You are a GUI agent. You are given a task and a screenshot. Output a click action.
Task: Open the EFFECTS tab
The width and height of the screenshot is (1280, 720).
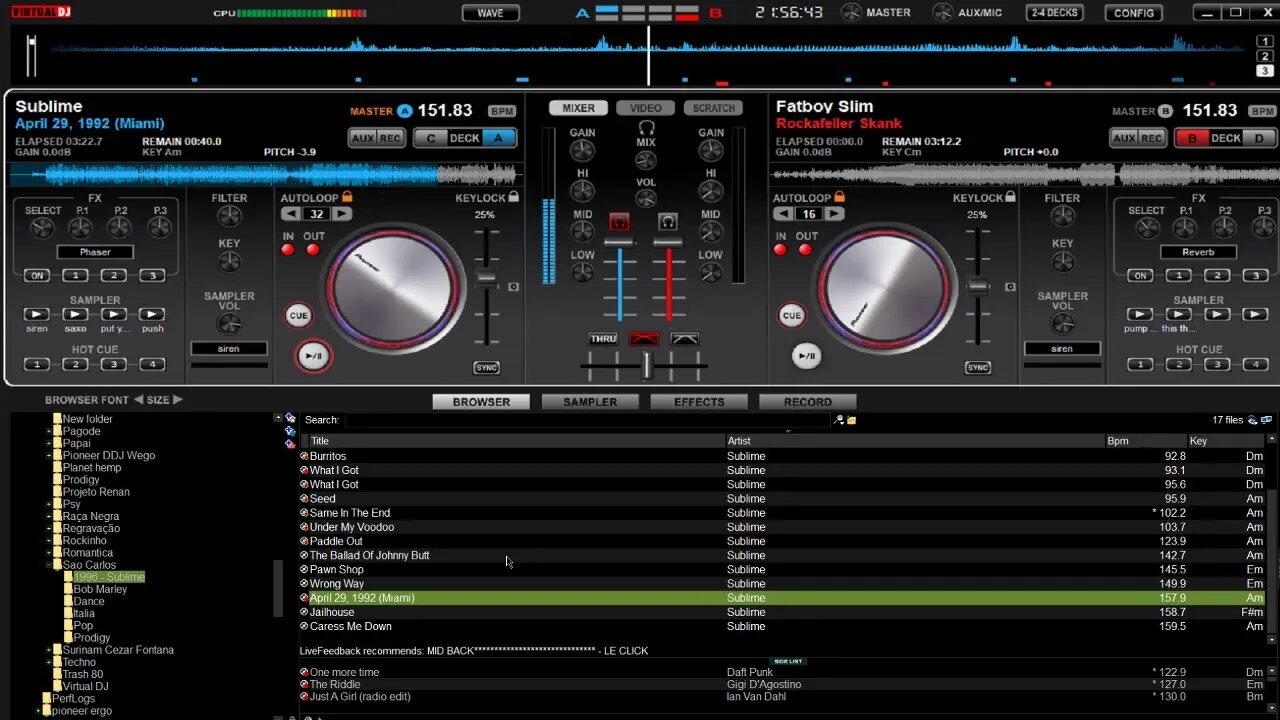[699, 402]
